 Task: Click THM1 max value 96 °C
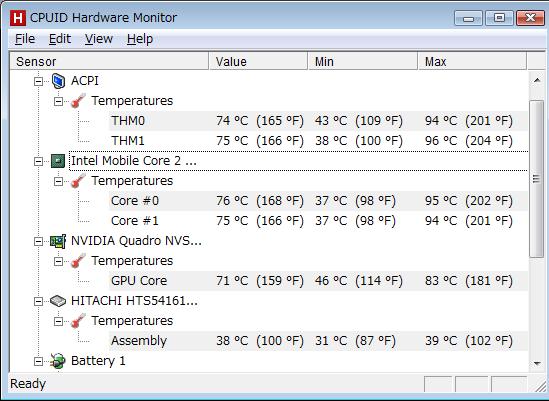(x=469, y=141)
